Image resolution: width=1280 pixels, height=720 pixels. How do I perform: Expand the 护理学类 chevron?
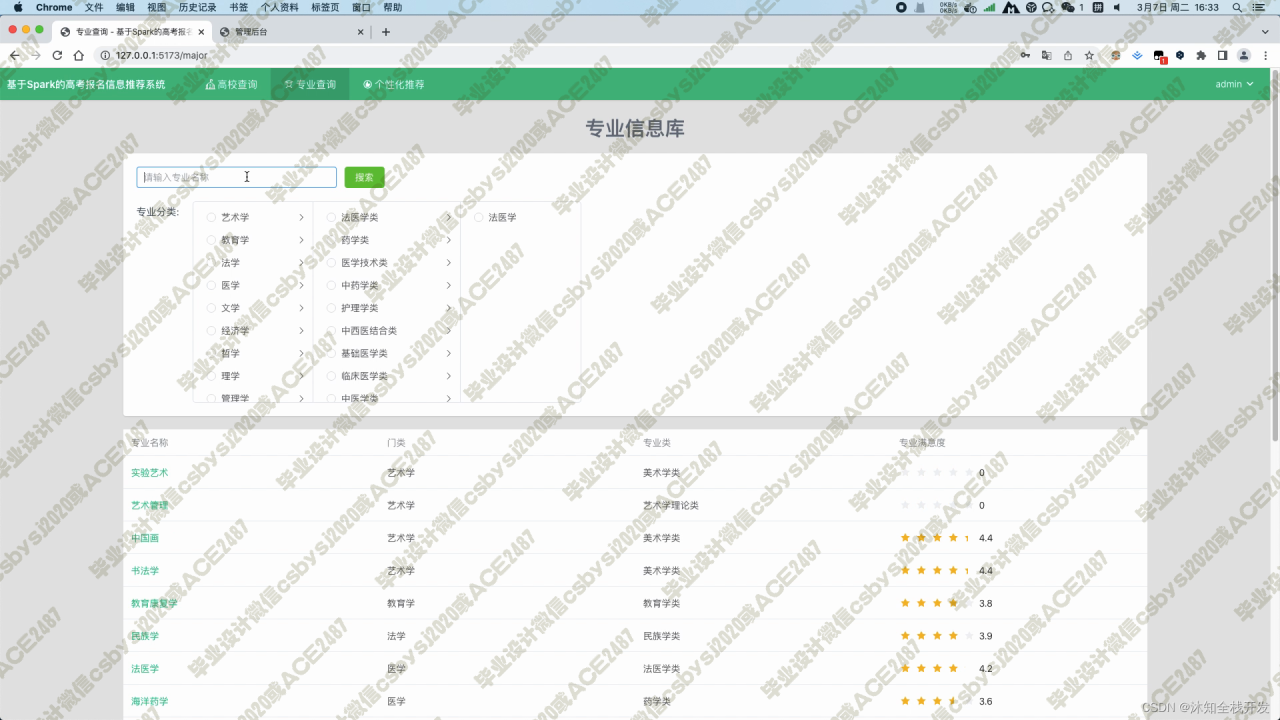(x=448, y=308)
